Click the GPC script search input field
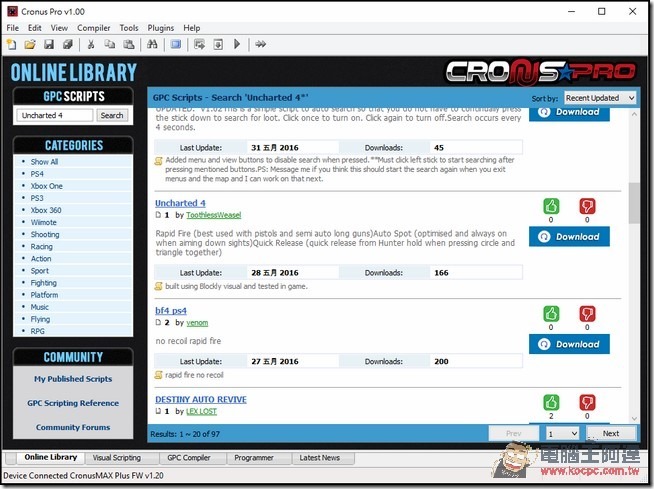654x489 pixels. pos(55,116)
